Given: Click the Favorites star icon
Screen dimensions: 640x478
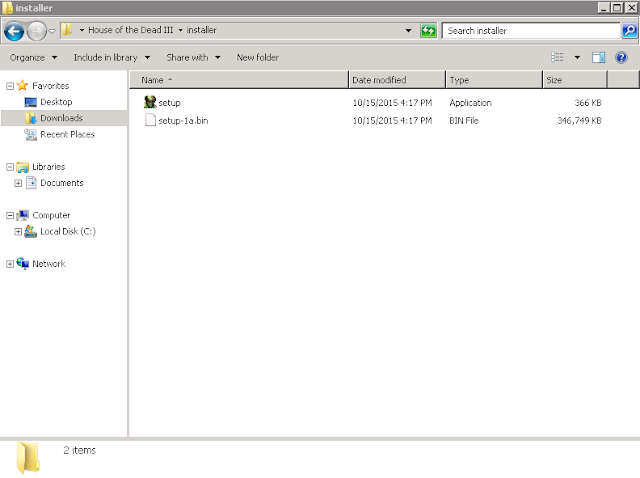Looking at the screenshot, I should coord(22,85).
